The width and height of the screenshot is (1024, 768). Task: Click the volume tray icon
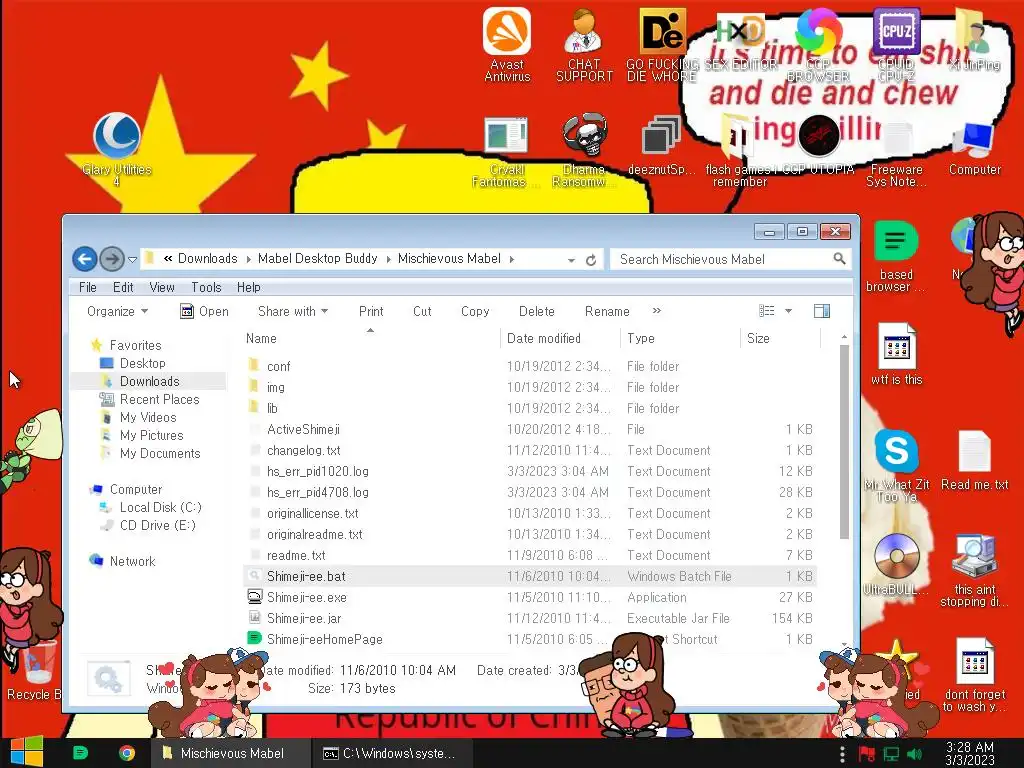tap(914, 754)
